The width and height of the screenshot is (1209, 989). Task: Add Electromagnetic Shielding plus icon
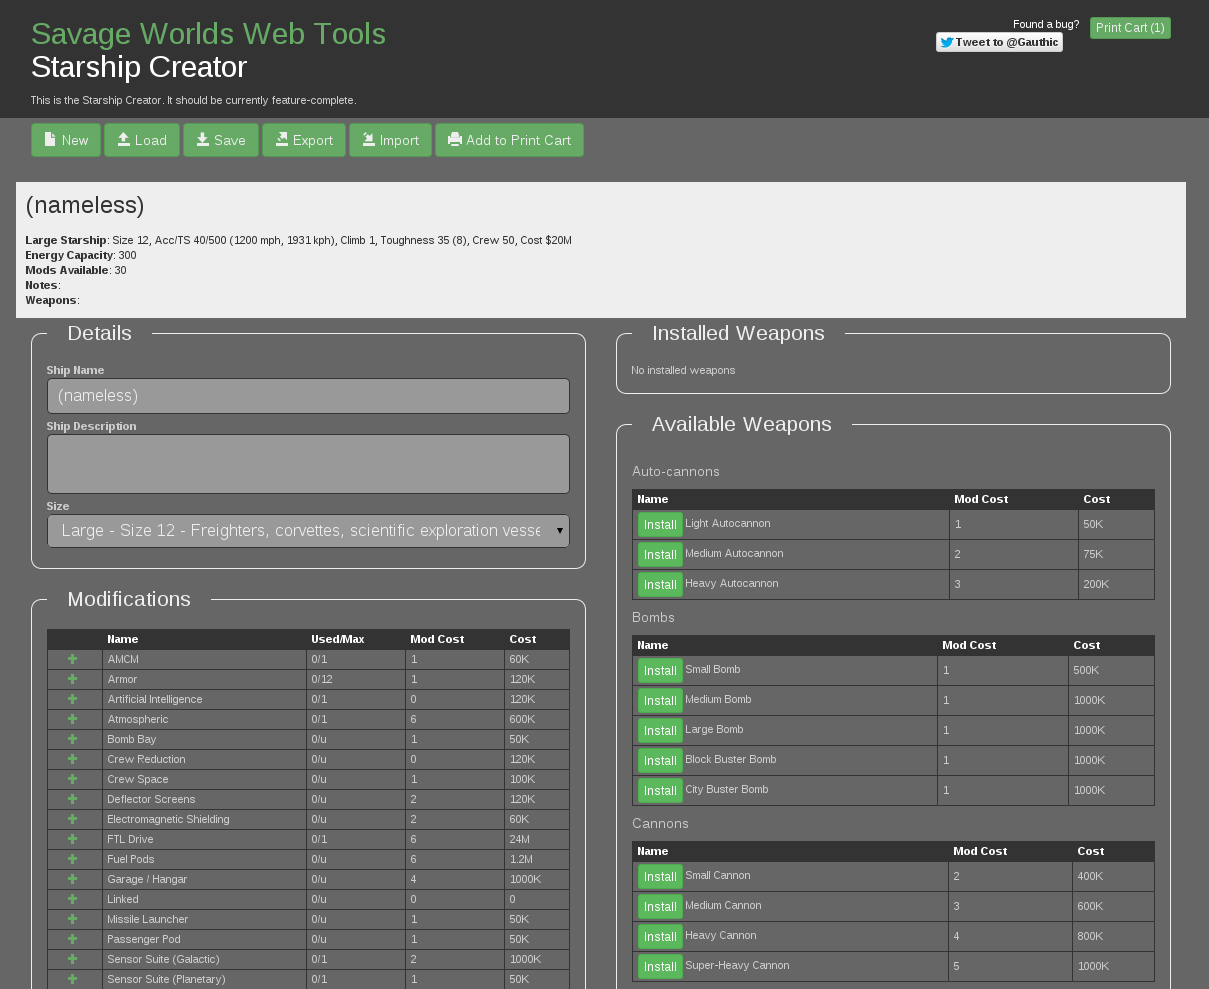click(72, 819)
